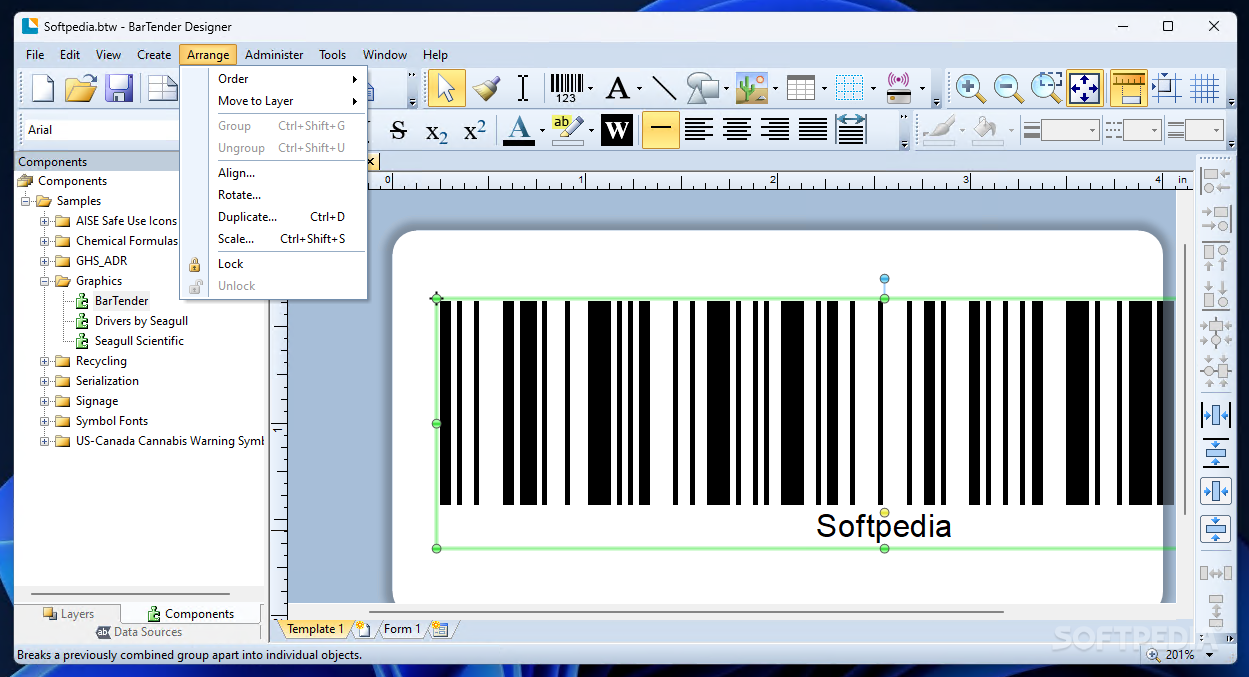Choose Align... from the Arrange menu
Viewport: 1249px width, 677px height.
click(x=273, y=173)
